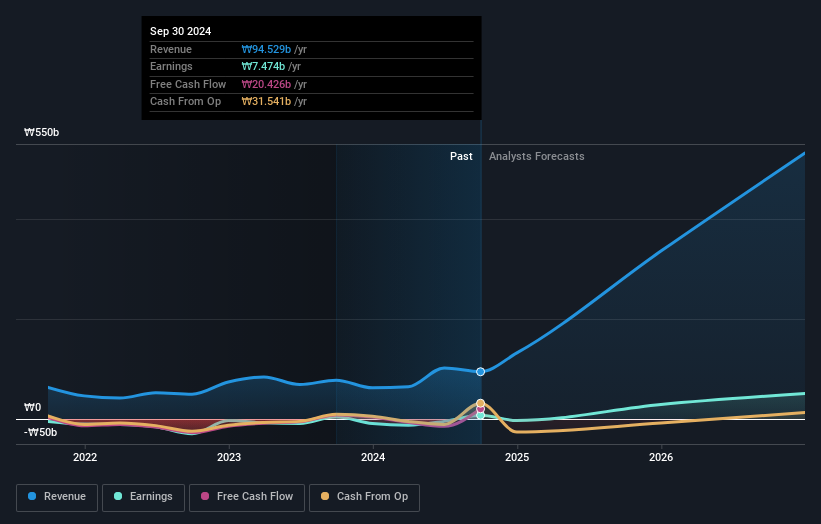Click the Free Cash Flow label in tooltip
This screenshot has width=821, height=524.
click(188, 84)
